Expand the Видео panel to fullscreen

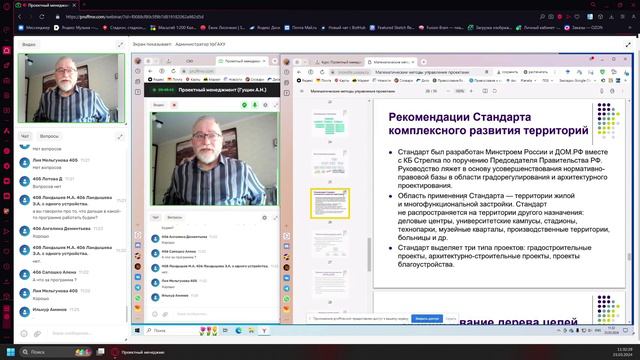coord(120,44)
